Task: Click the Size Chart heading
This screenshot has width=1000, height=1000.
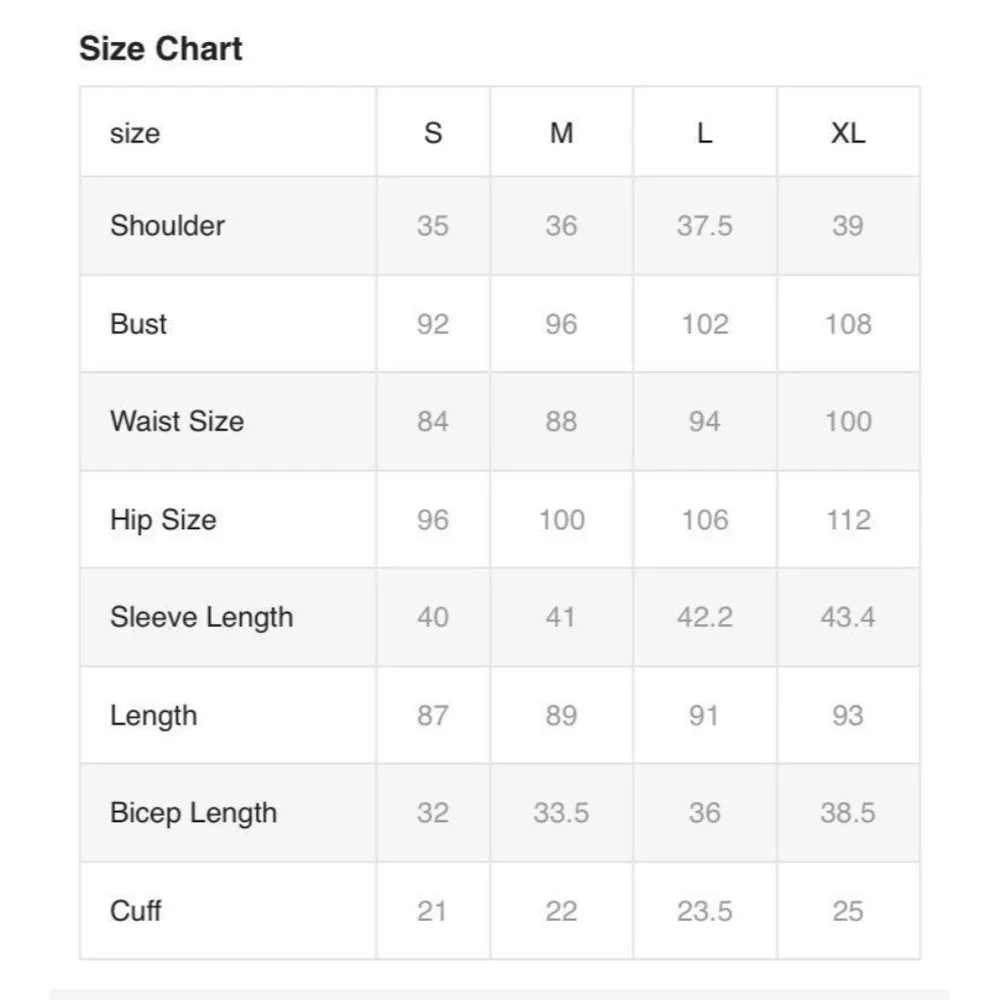Action: 161,49
